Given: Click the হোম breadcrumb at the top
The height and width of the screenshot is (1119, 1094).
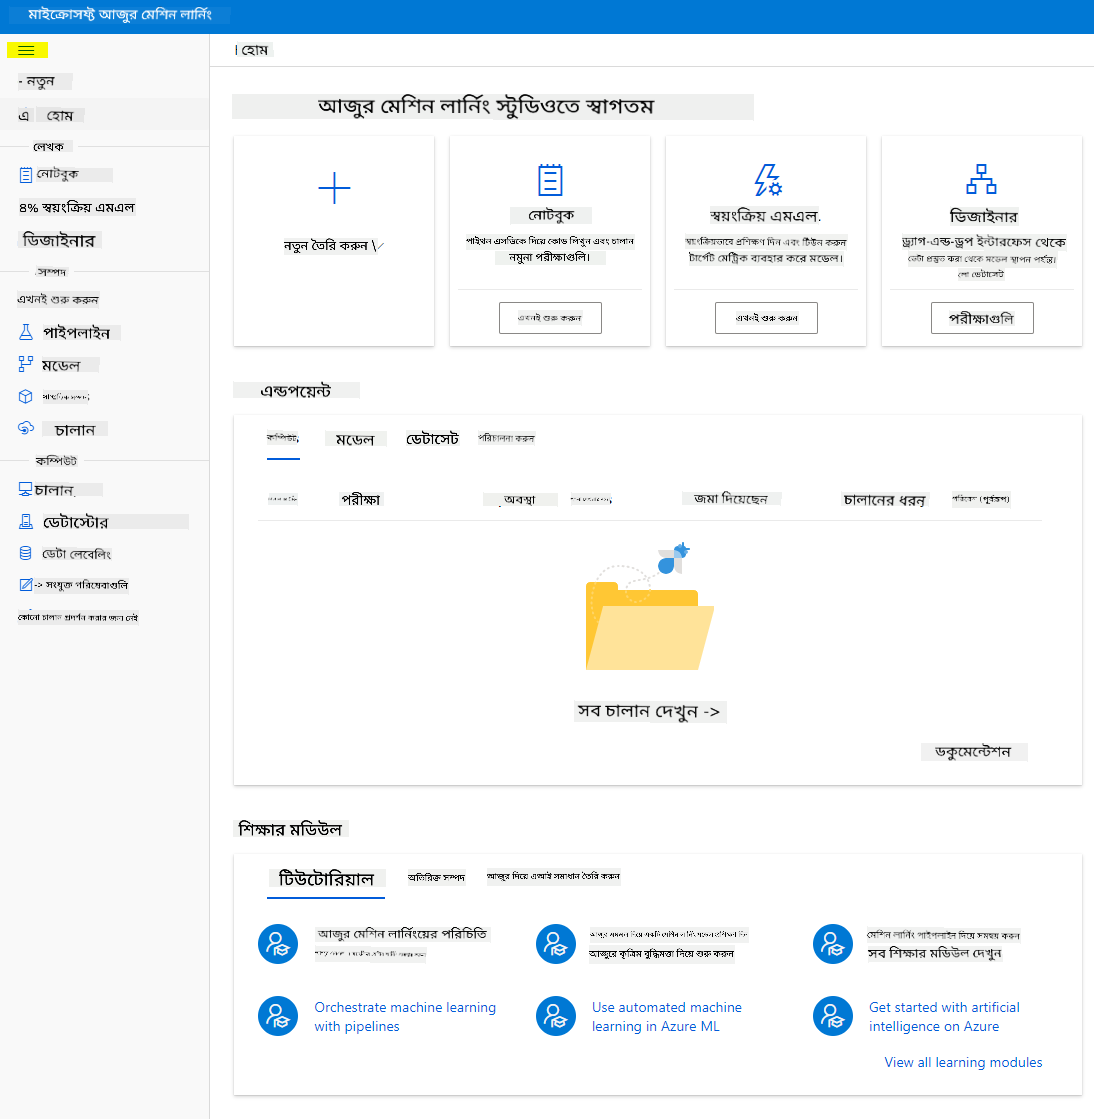Looking at the screenshot, I should (x=255, y=50).
